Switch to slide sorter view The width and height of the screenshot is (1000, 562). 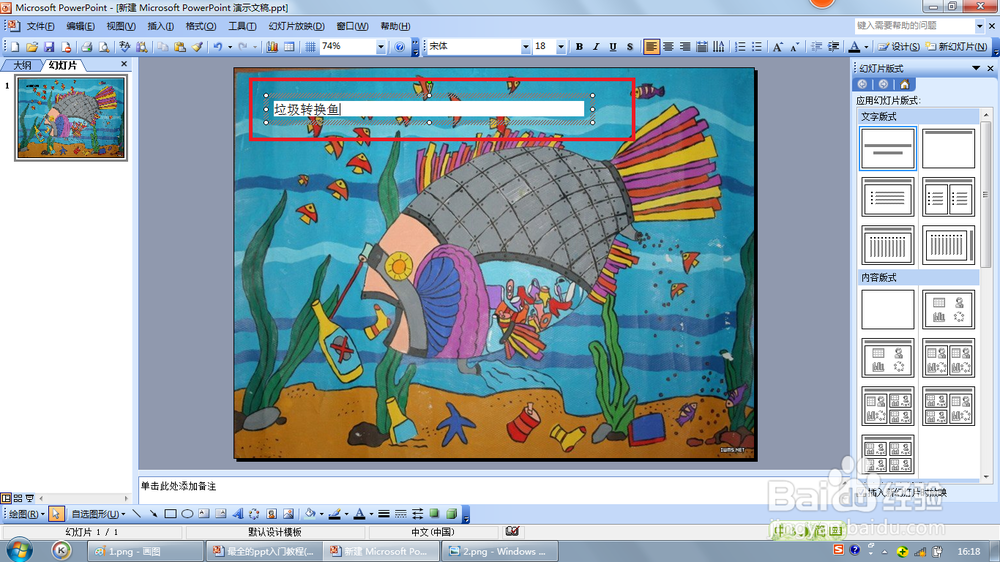pos(18,498)
